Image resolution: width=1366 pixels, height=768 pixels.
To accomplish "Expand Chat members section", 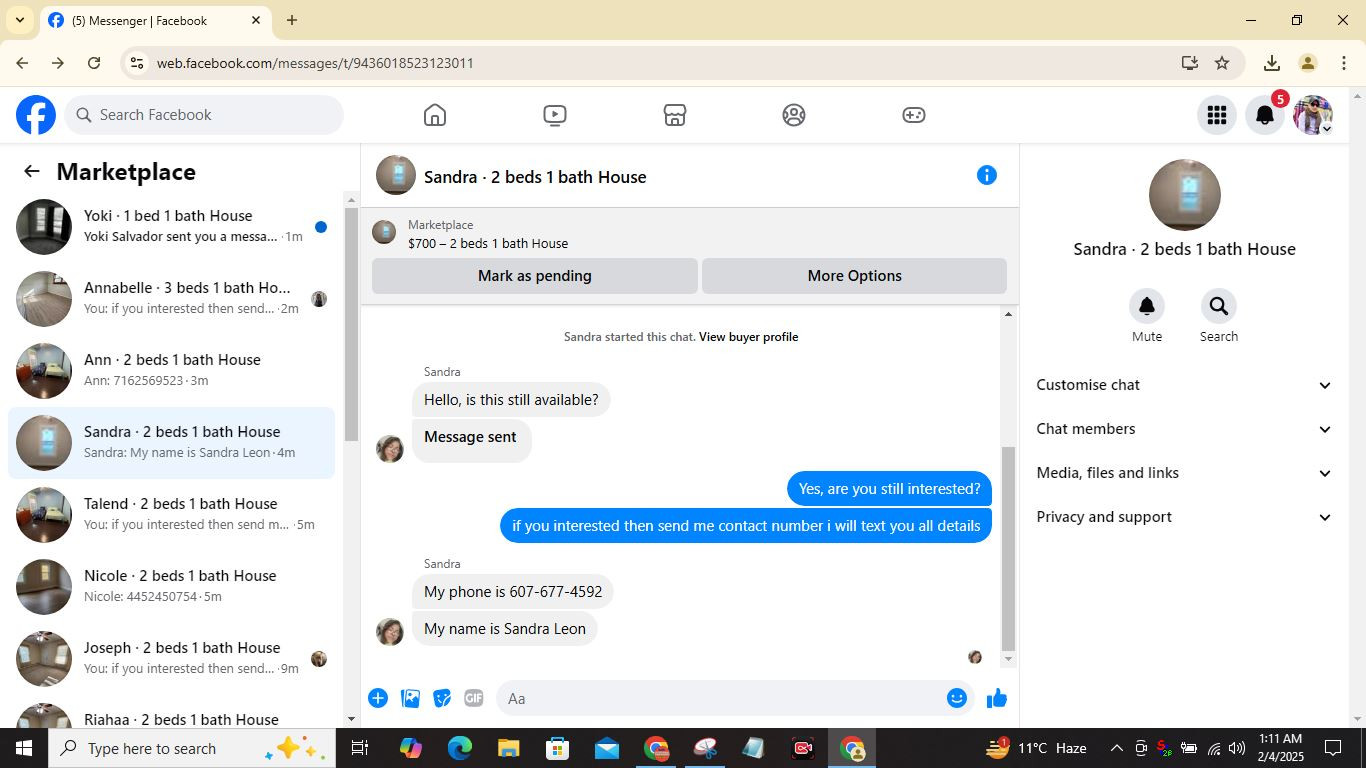I will pyautogui.click(x=1185, y=429).
